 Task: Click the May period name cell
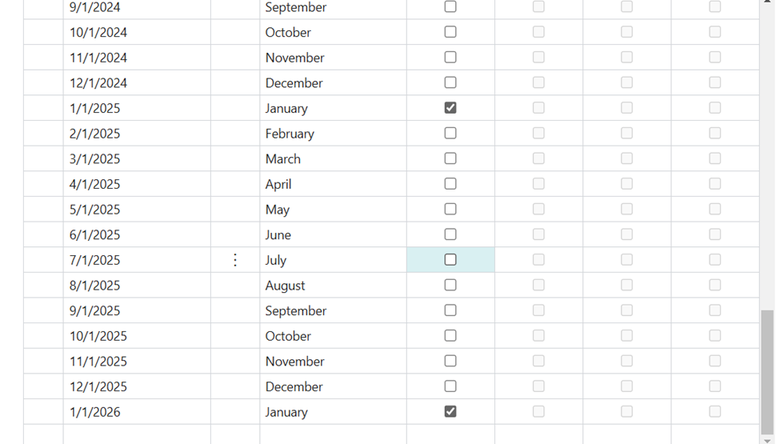tap(333, 209)
